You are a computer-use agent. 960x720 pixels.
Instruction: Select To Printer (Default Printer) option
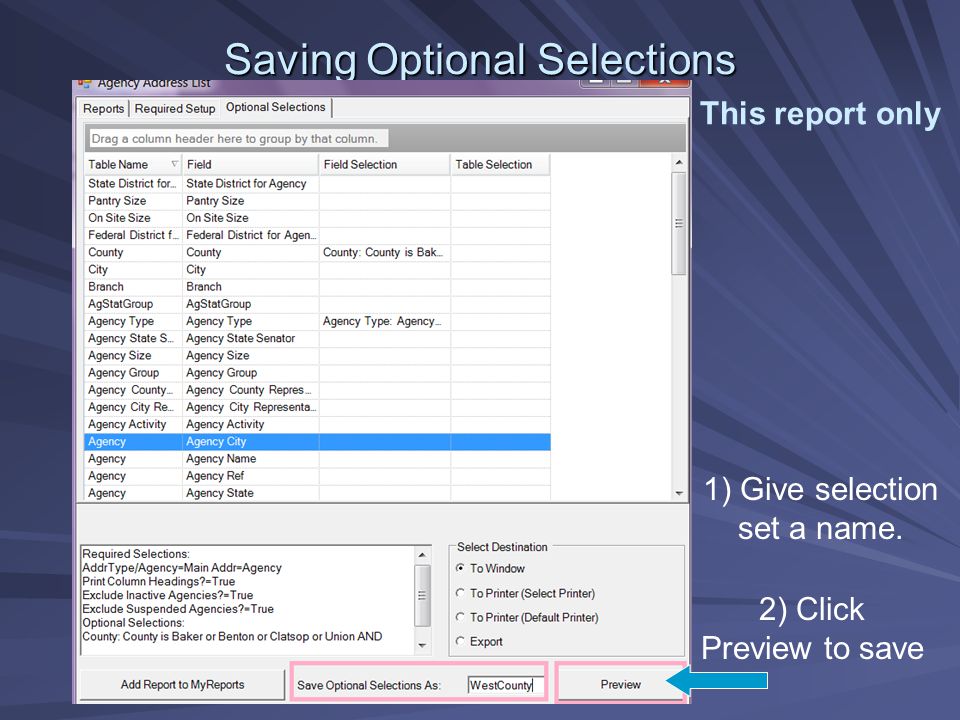click(x=528, y=618)
